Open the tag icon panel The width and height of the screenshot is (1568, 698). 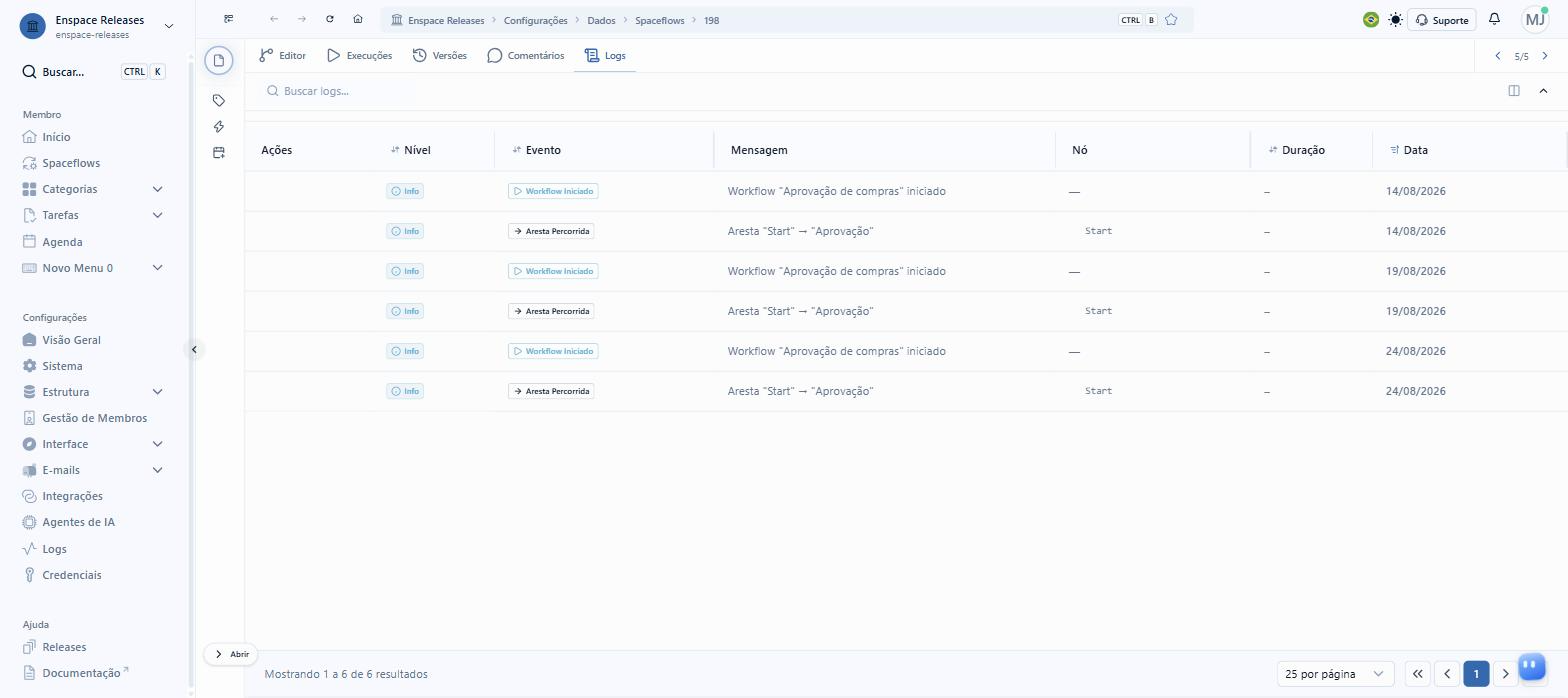click(x=219, y=100)
